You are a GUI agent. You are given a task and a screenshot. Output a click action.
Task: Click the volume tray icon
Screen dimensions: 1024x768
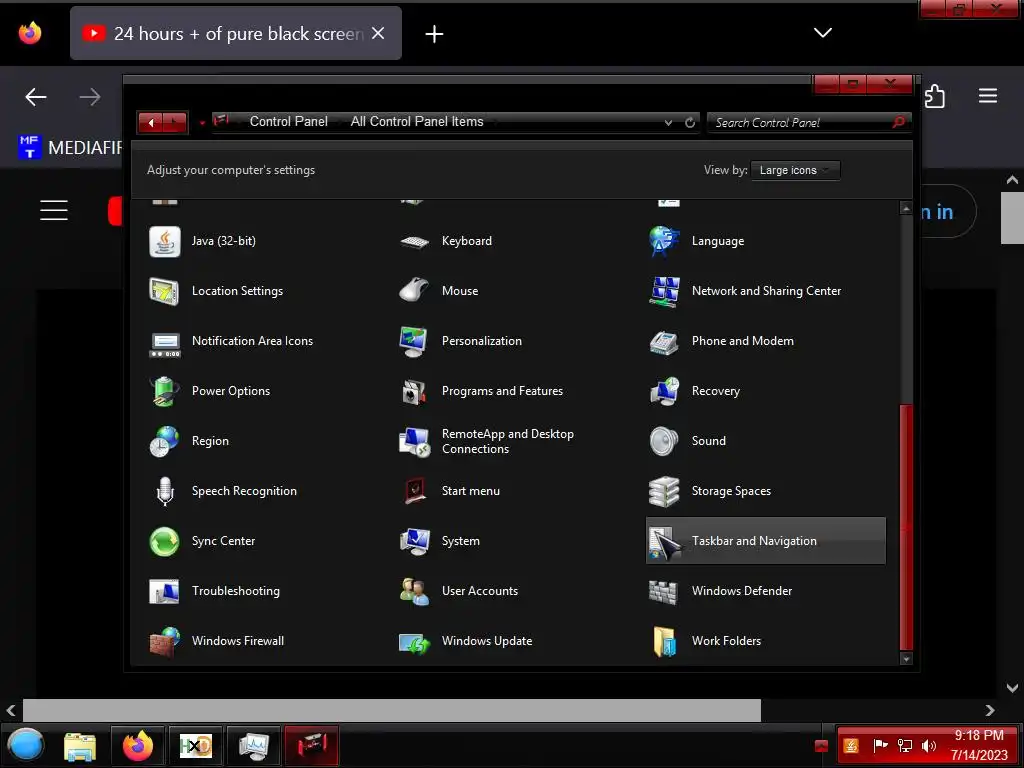click(x=929, y=746)
